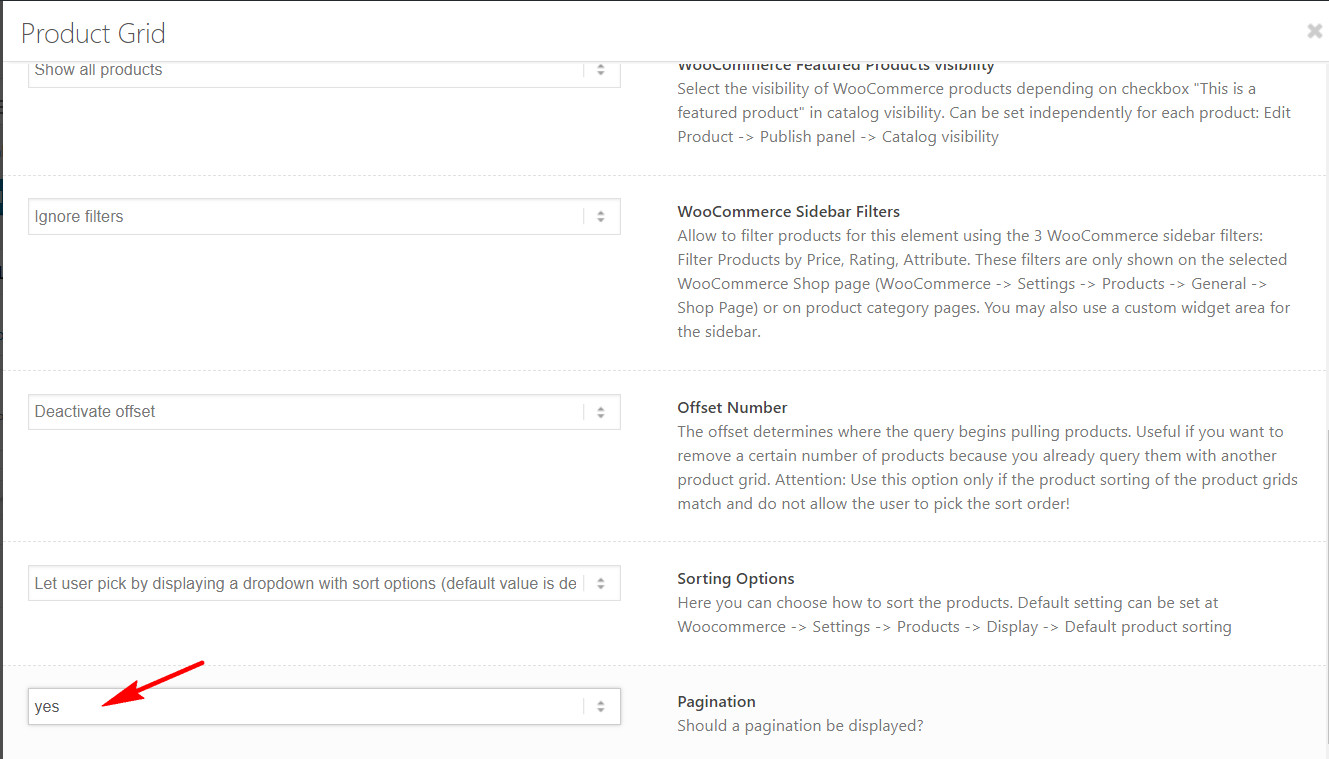Open the 'Deactivate offset' dropdown
Viewport: 1329px width, 759px height.
tap(324, 411)
